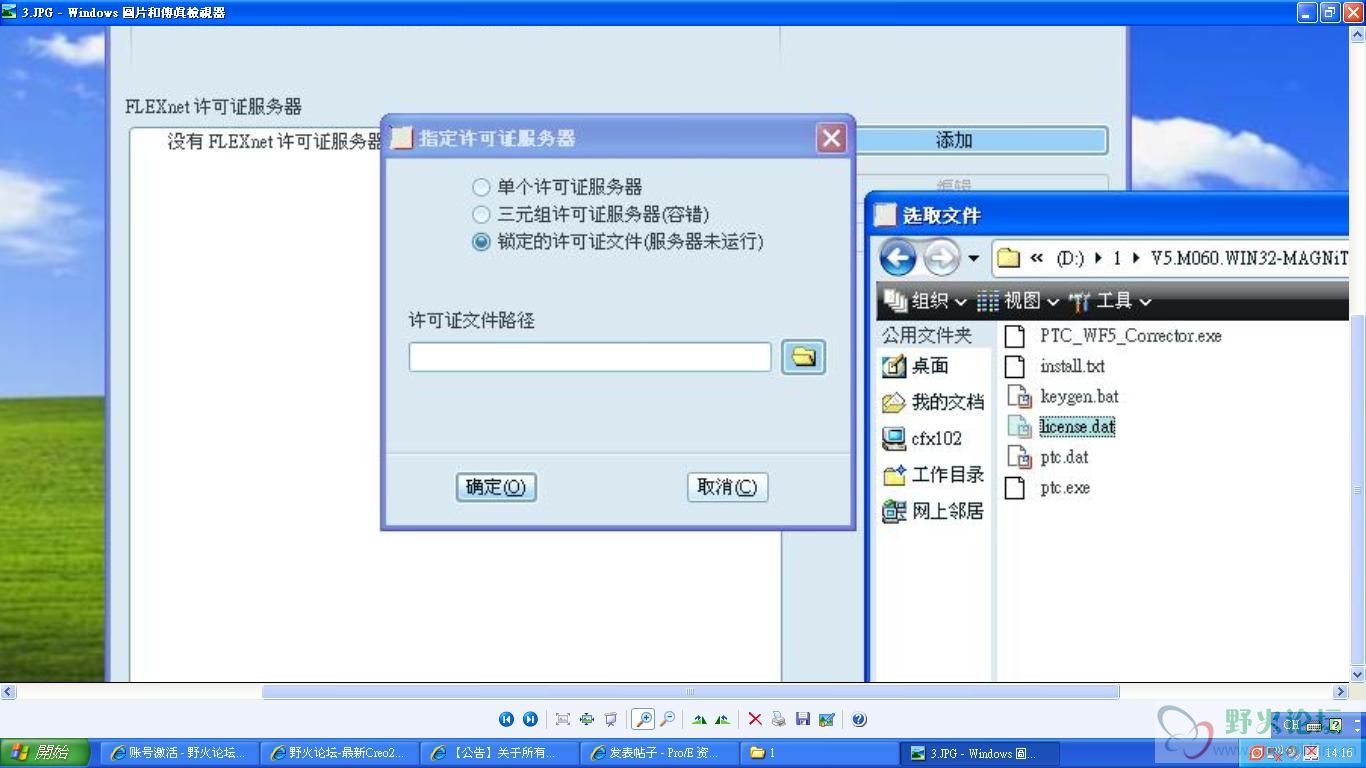The image size is (1366, 768).
Task: Click the Forward arrow in 选取文件 dialog
Action: [941, 259]
